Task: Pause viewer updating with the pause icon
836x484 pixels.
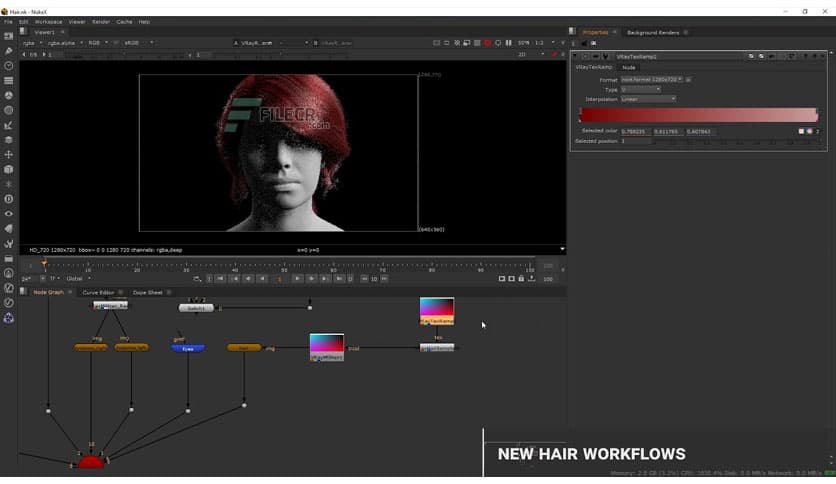Action: 509,43
